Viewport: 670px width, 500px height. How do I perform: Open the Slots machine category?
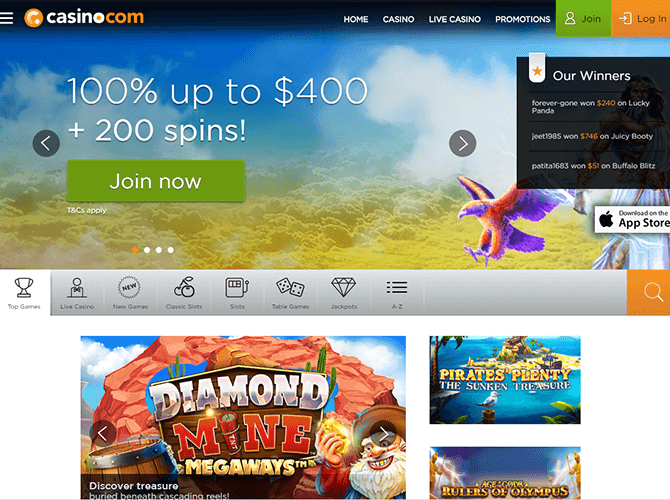(237, 293)
